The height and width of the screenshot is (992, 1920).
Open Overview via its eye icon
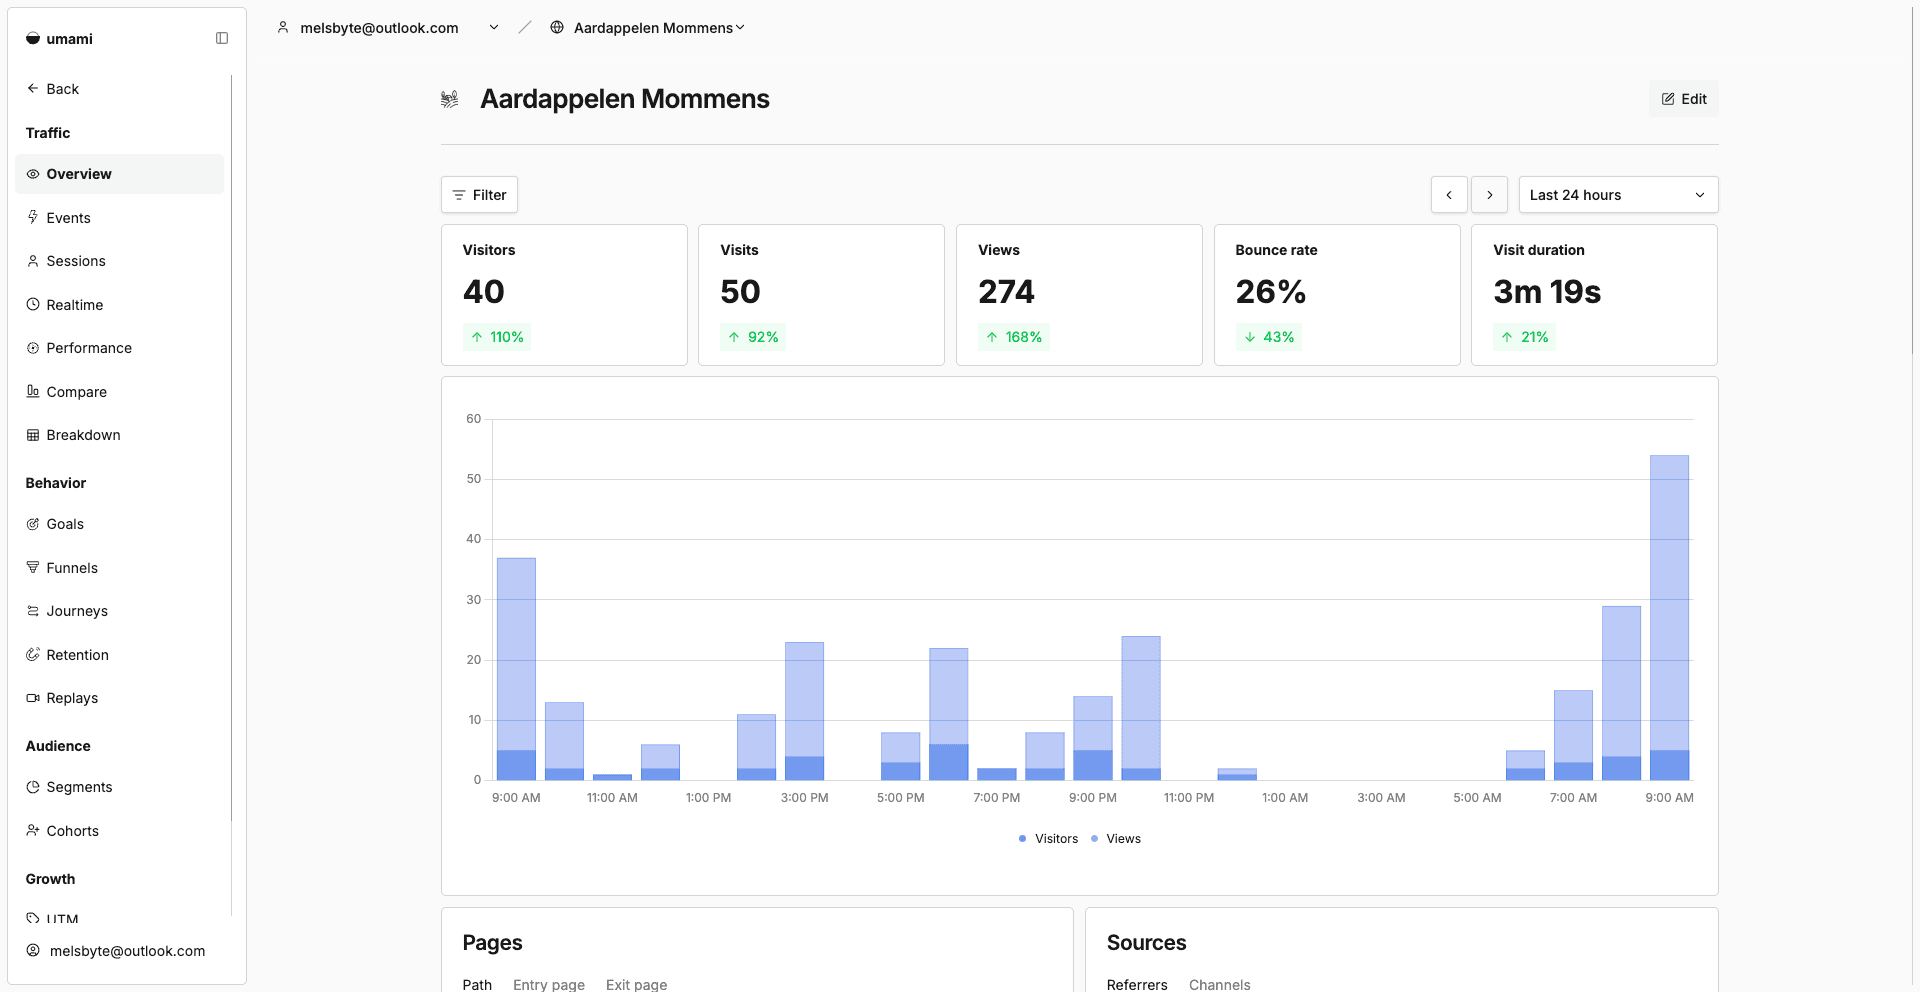click(33, 174)
